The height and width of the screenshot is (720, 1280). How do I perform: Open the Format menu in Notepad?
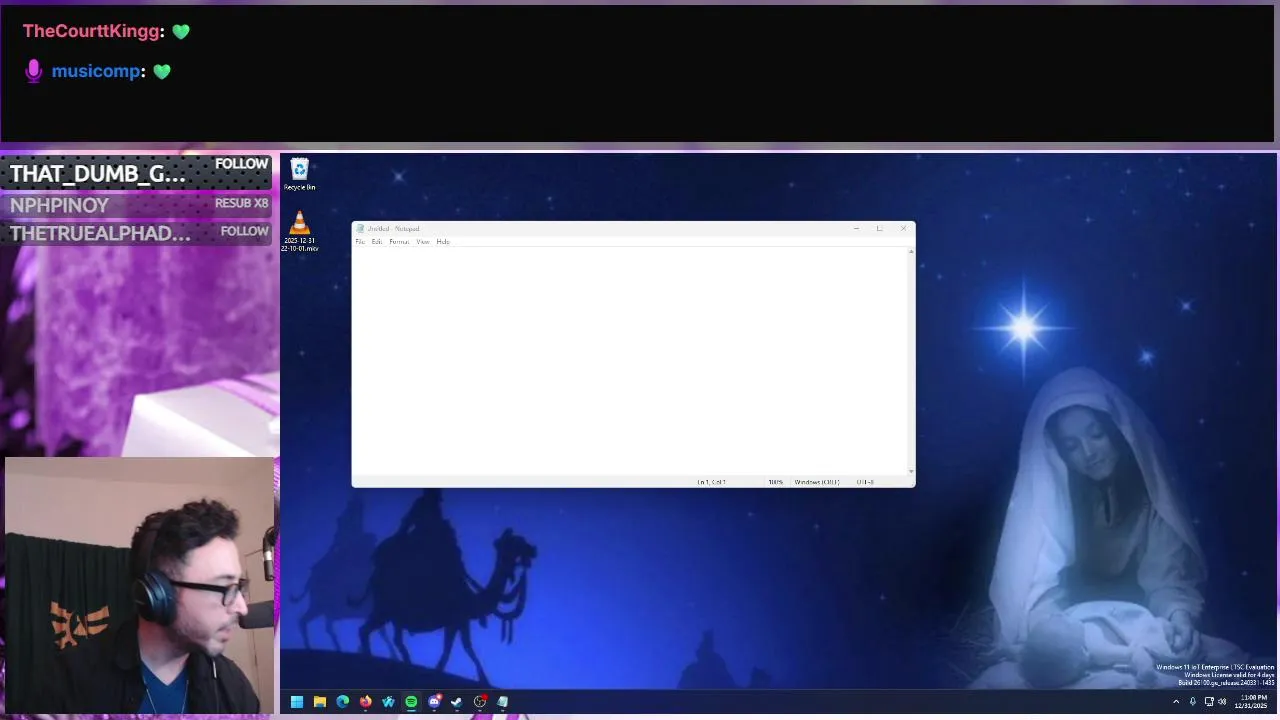[399, 242]
